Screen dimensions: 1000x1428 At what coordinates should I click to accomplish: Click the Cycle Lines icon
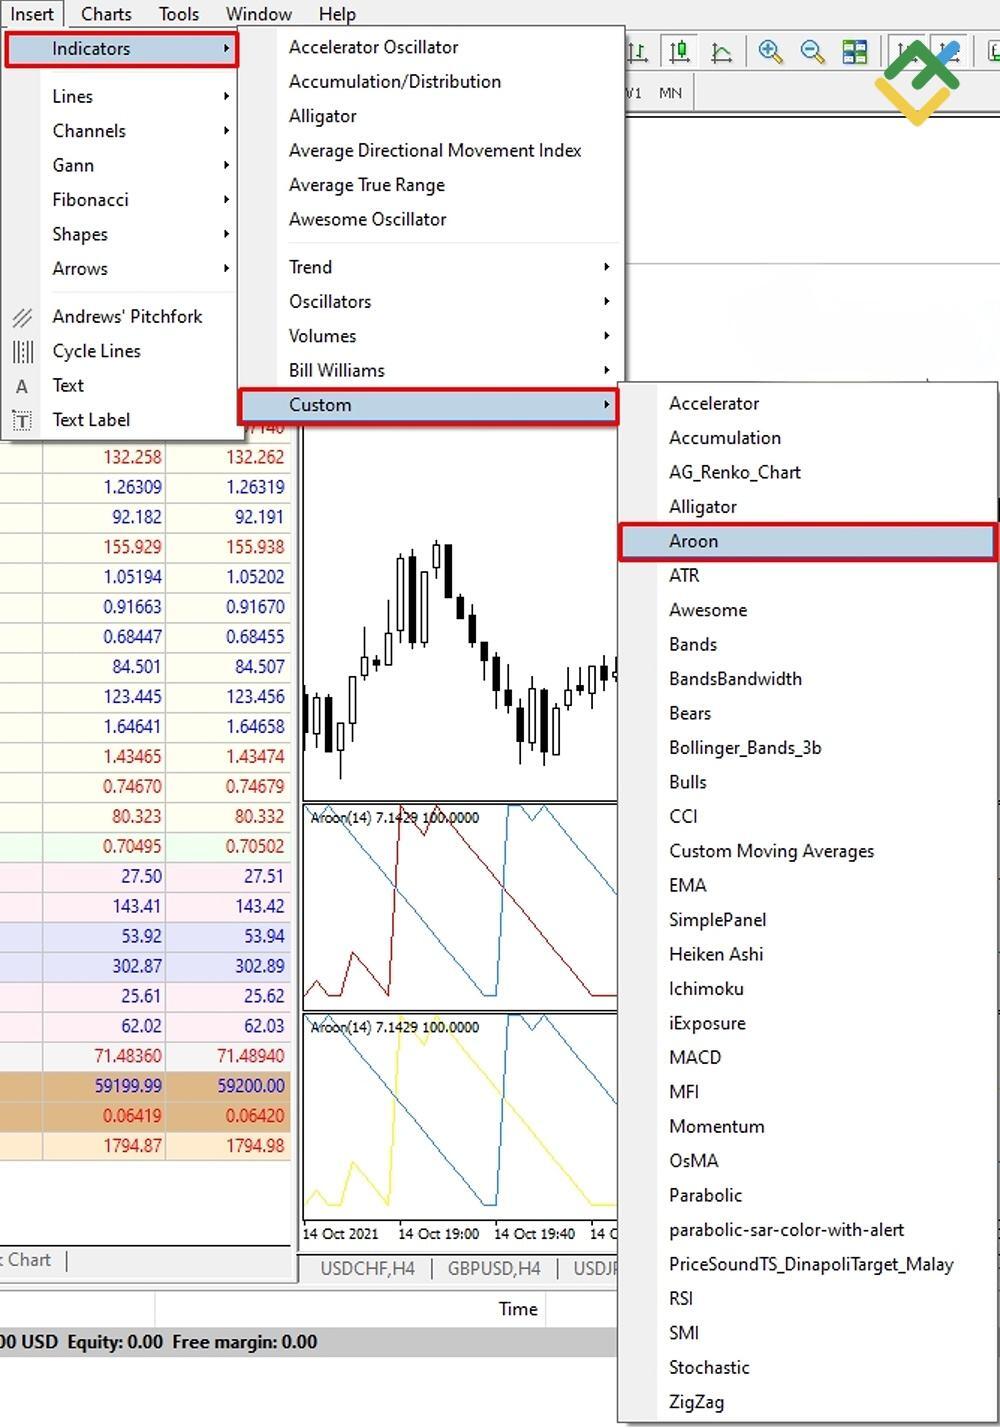click(22, 352)
